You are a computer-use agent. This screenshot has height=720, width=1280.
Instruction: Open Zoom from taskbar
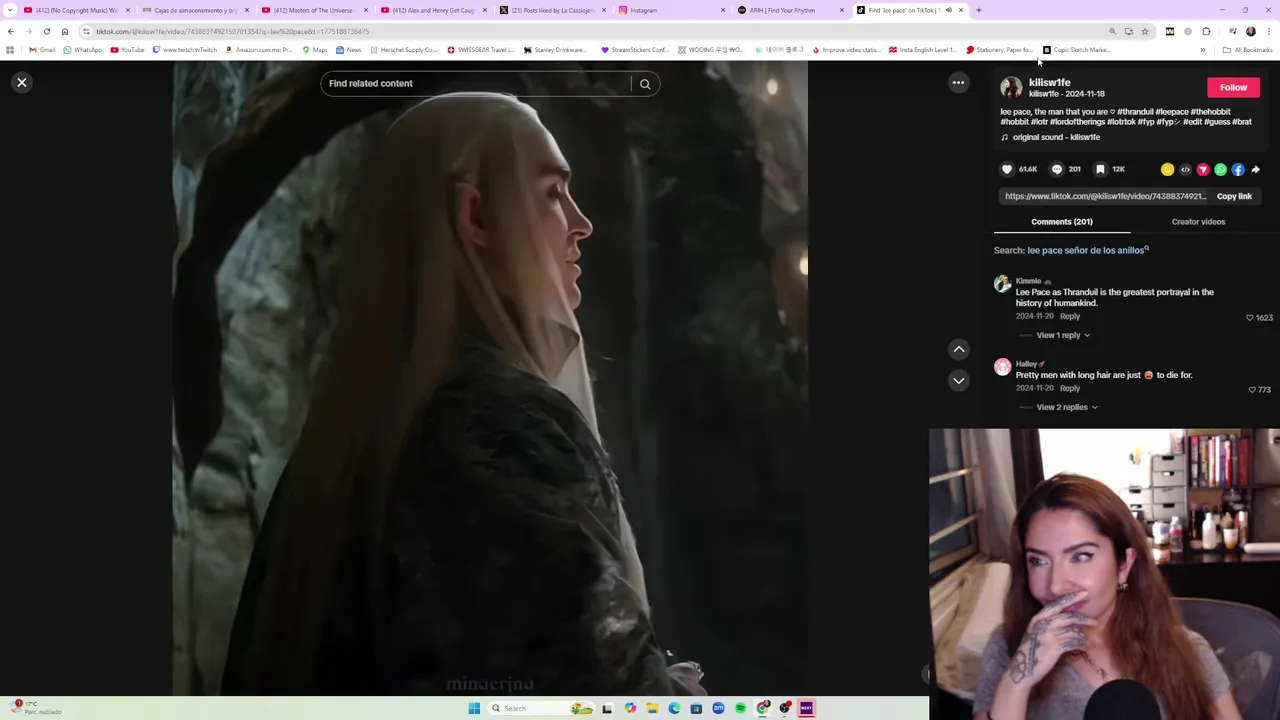718,708
